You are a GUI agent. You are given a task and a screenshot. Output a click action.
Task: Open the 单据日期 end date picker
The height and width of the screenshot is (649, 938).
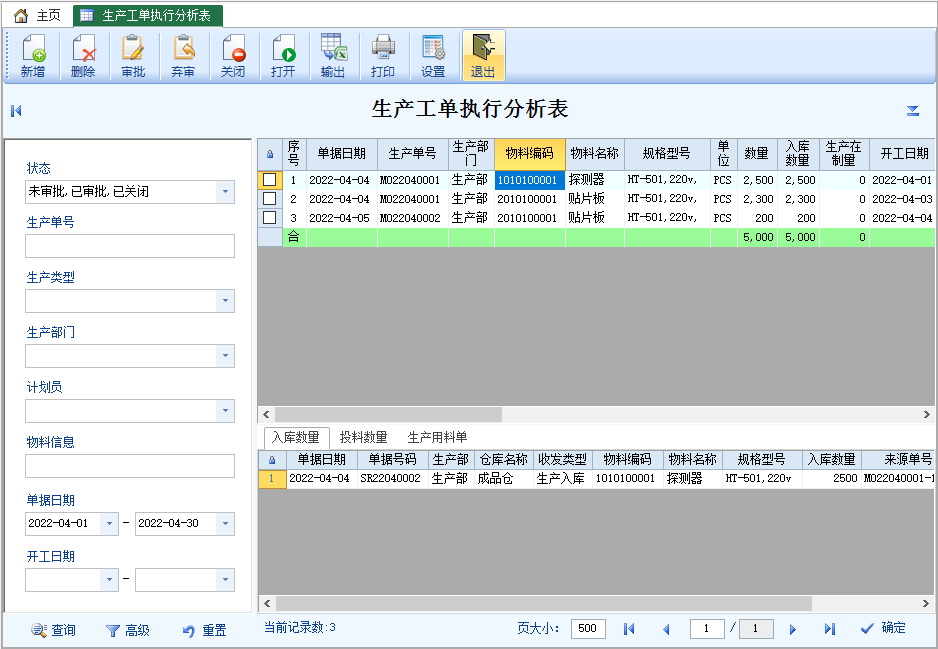click(225, 523)
